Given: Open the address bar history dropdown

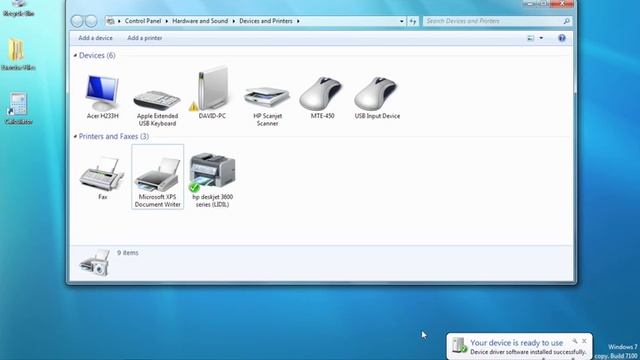Looking at the screenshot, I should (402, 21).
